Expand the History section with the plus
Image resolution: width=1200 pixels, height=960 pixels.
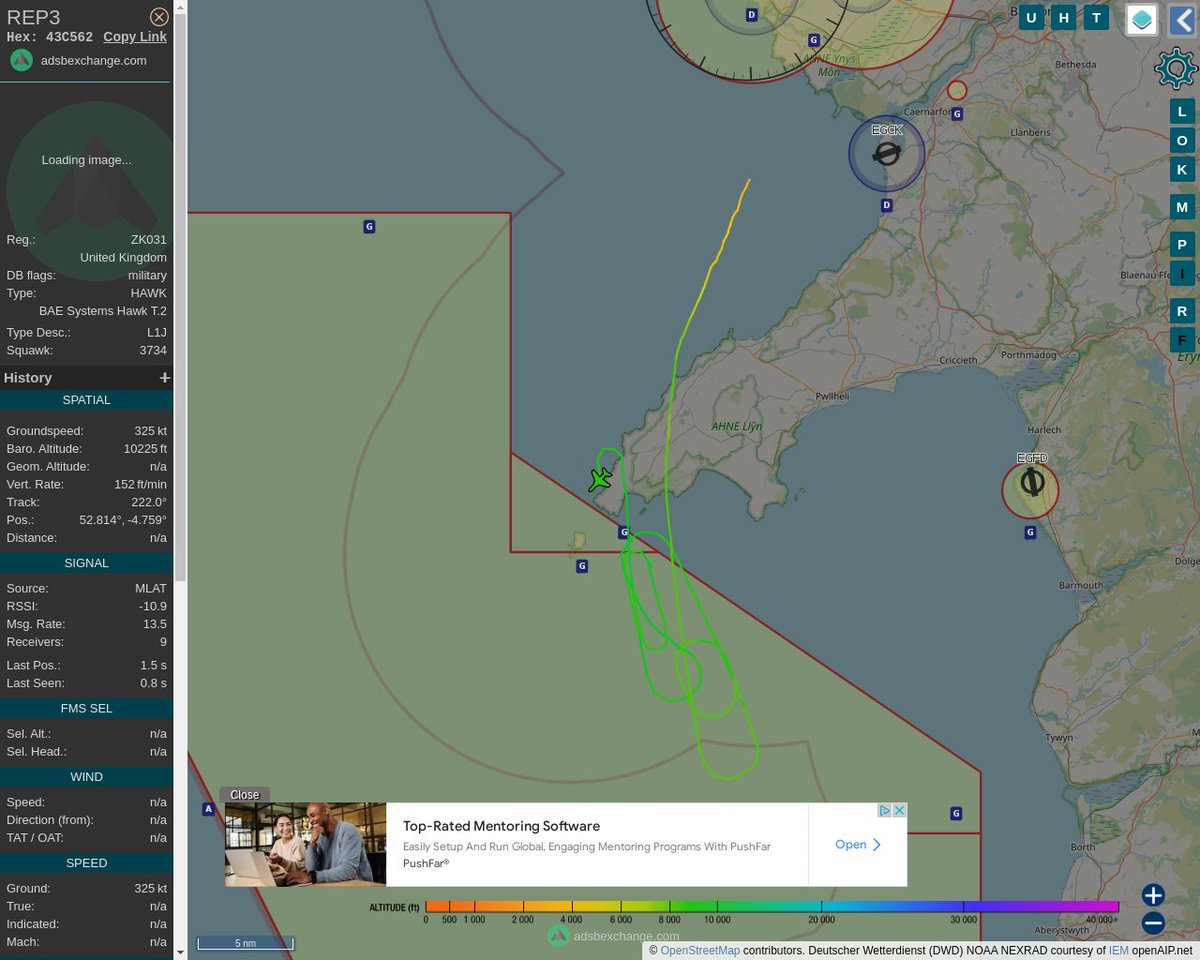166,378
